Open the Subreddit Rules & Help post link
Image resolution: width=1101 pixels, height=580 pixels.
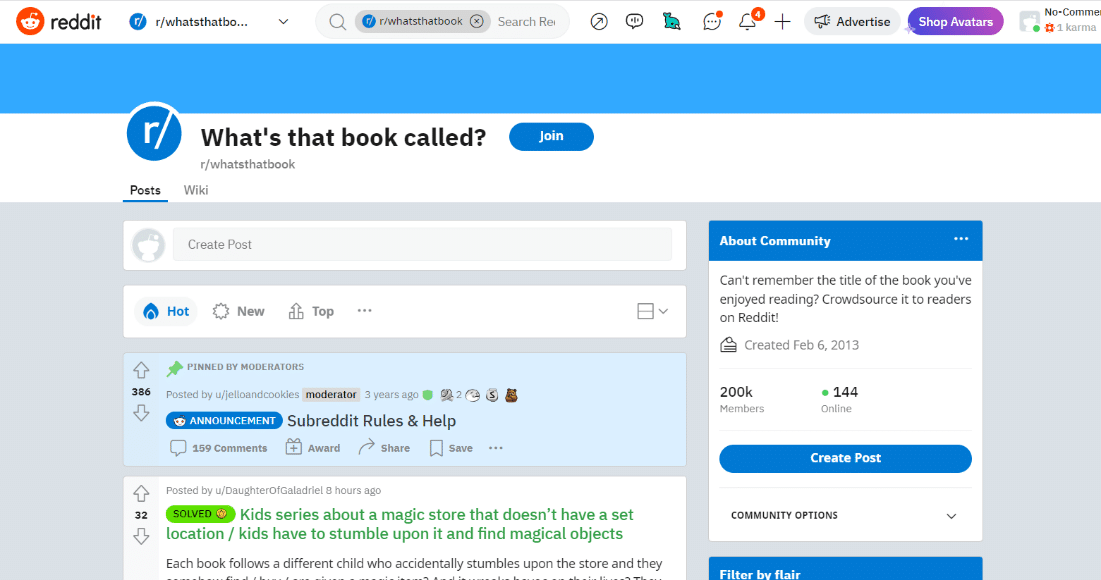click(x=371, y=421)
